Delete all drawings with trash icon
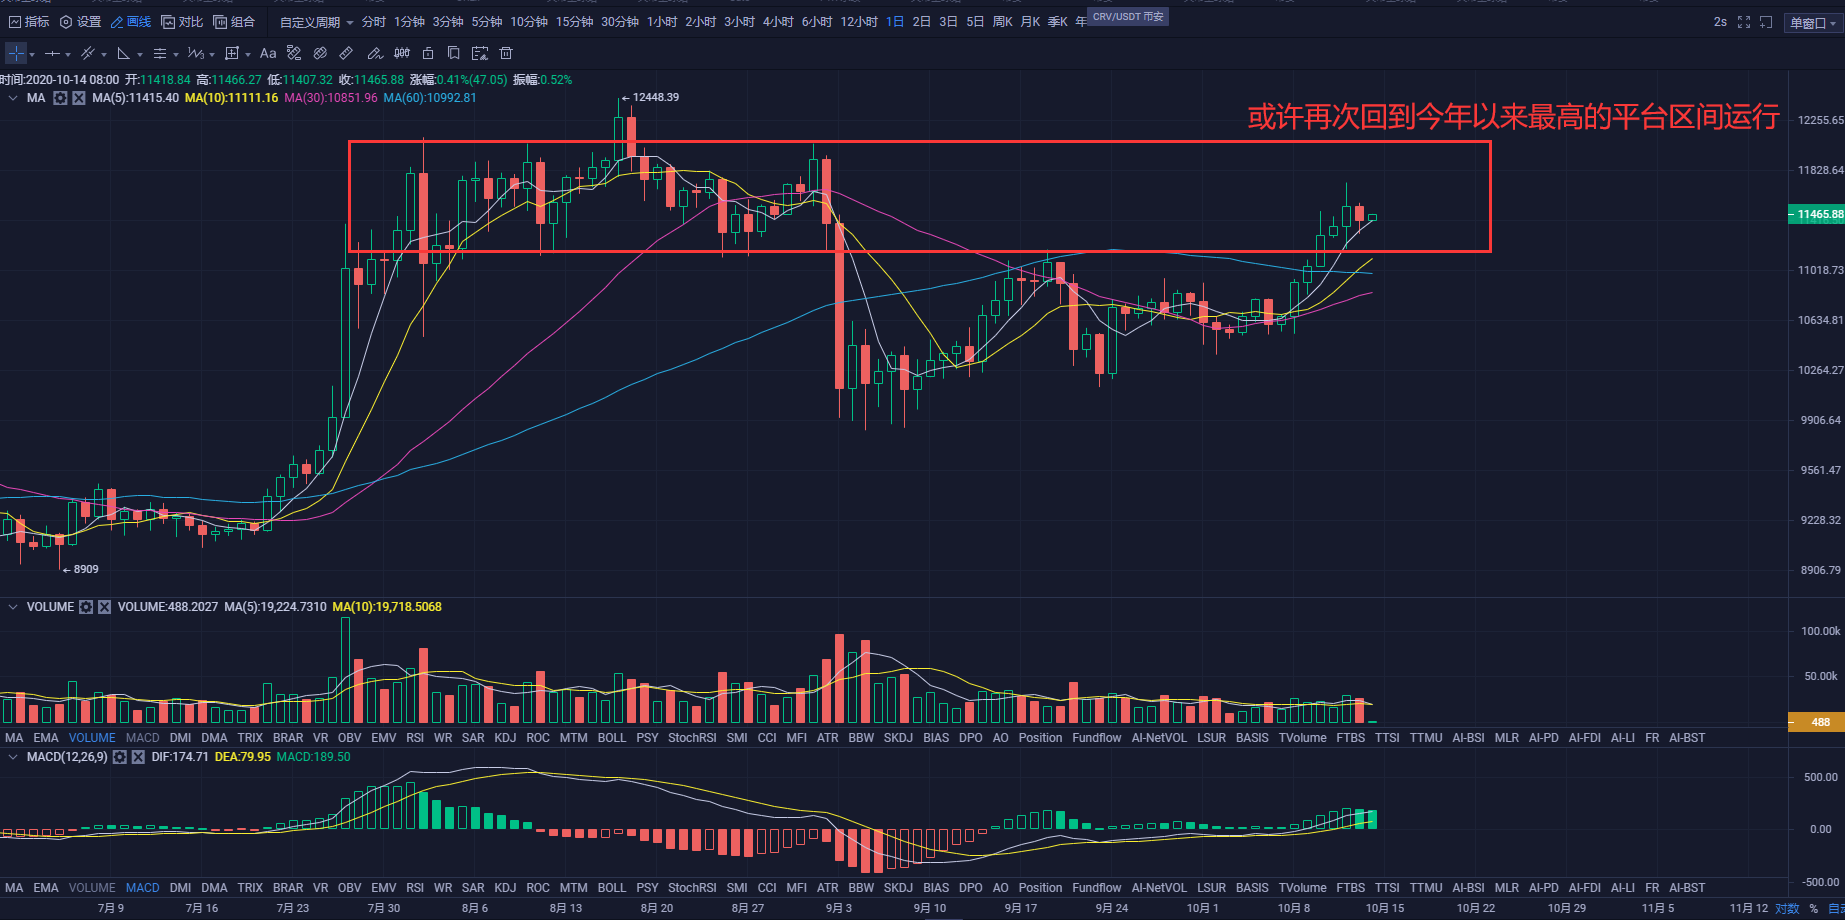Image resolution: width=1845 pixels, height=920 pixels. [x=506, y=53]
